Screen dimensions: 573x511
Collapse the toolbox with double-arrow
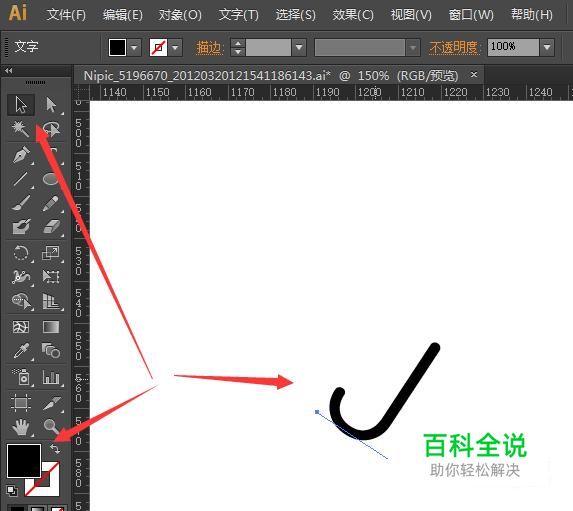tap(9, 71)
